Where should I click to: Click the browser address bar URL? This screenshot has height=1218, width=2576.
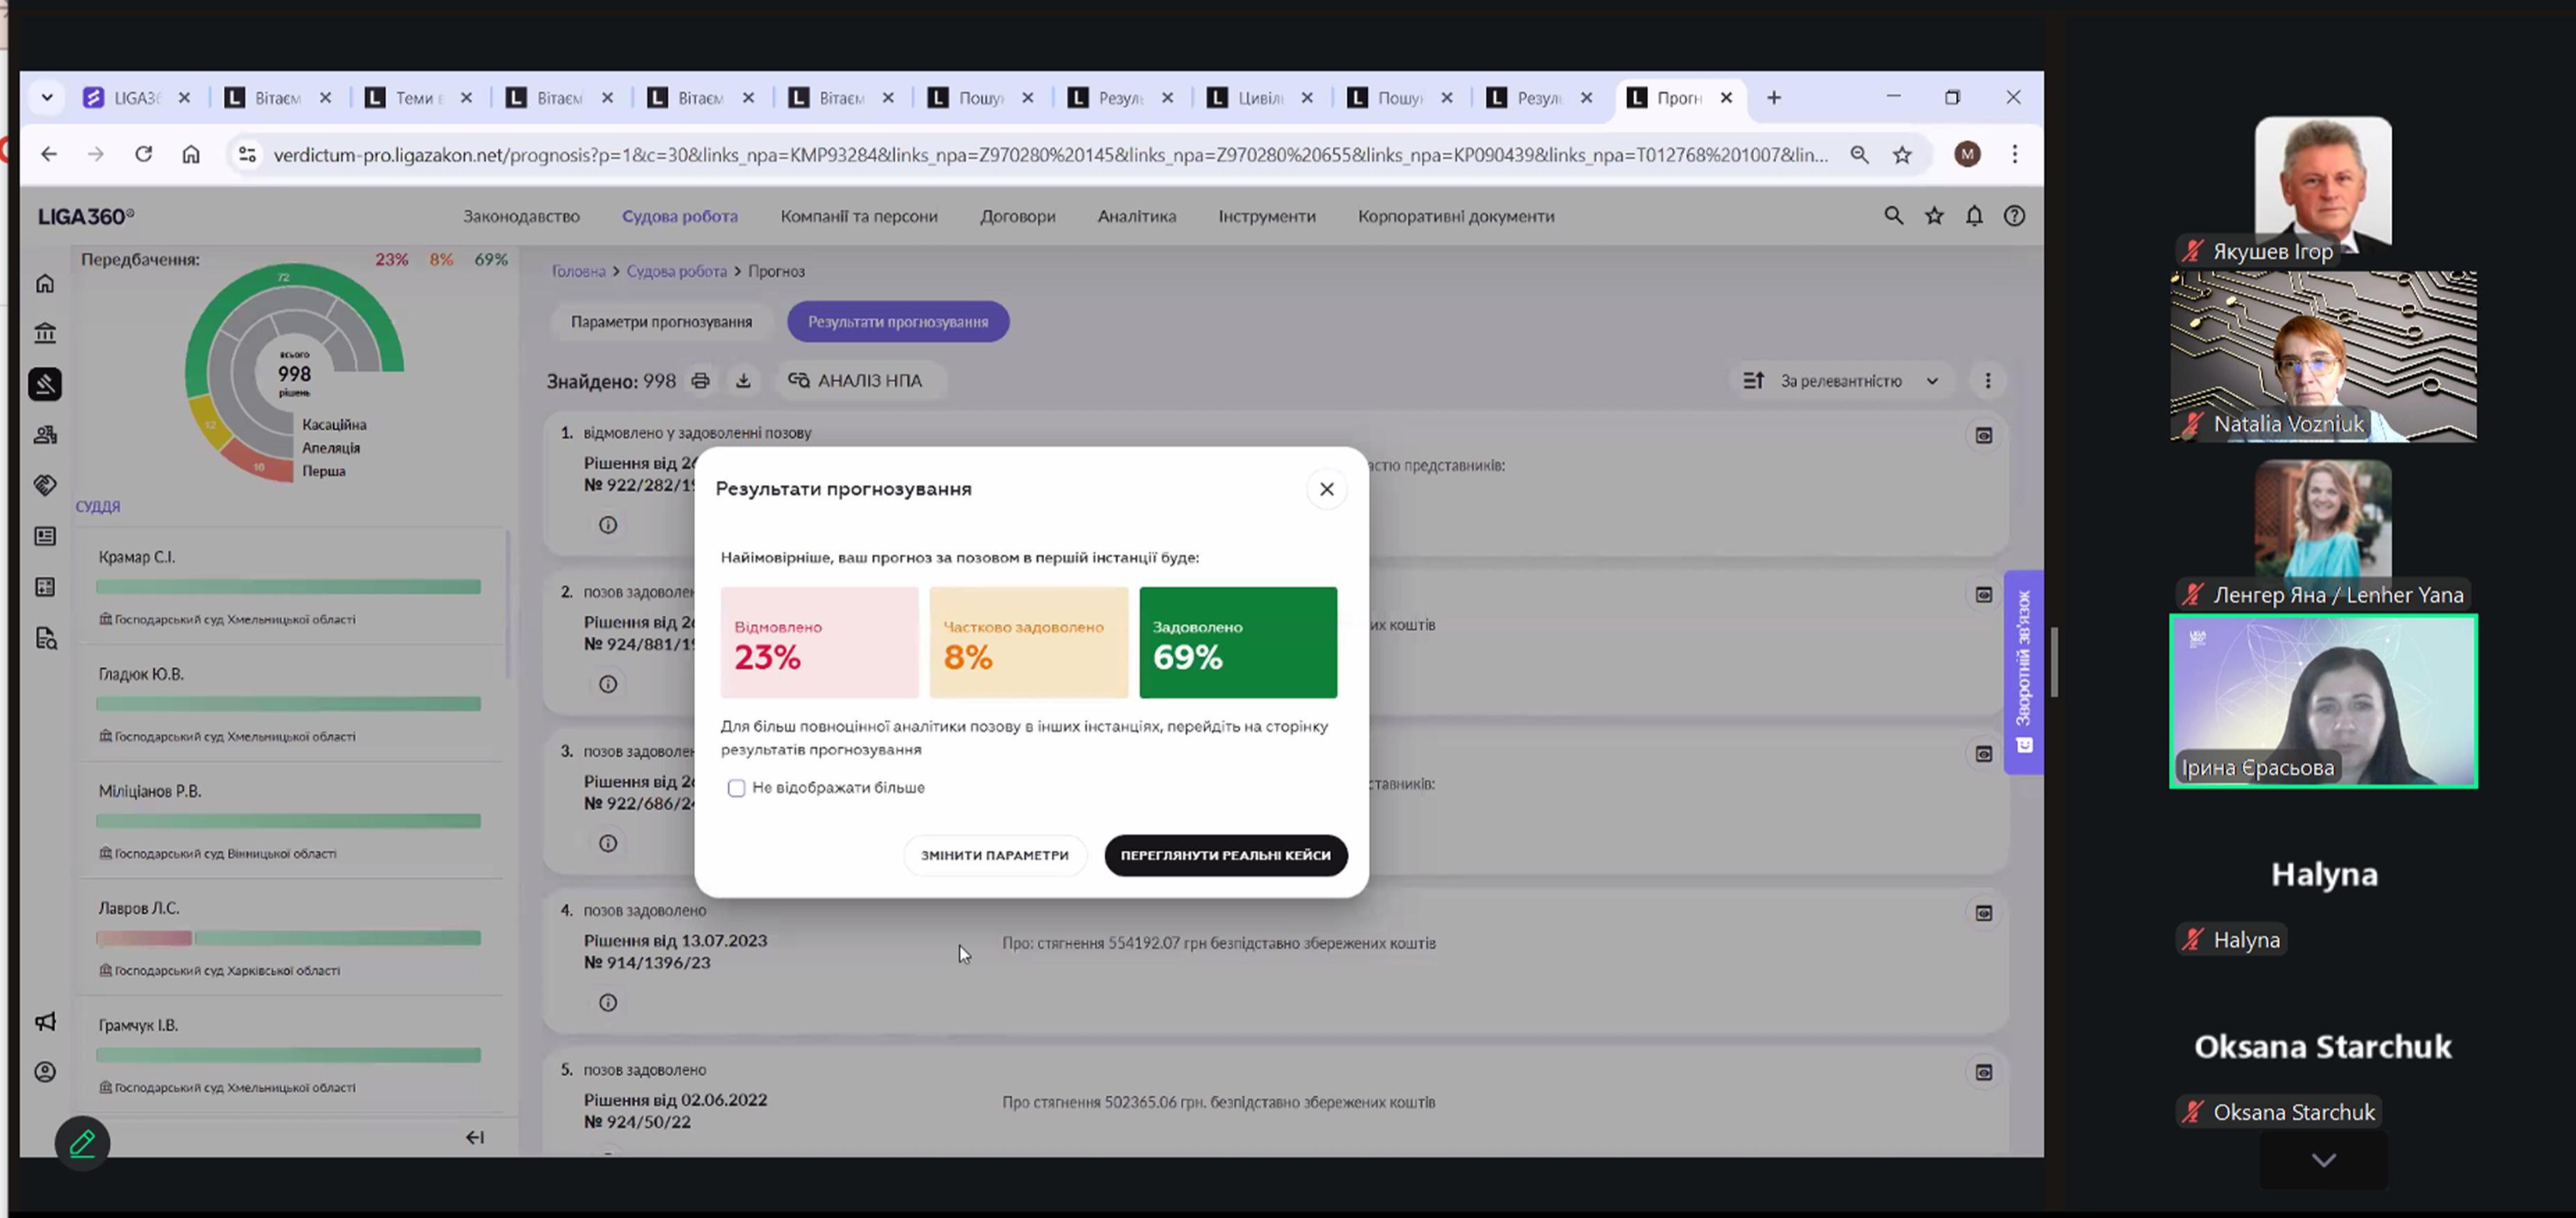pyautogui.click(x=1050, y=155)
